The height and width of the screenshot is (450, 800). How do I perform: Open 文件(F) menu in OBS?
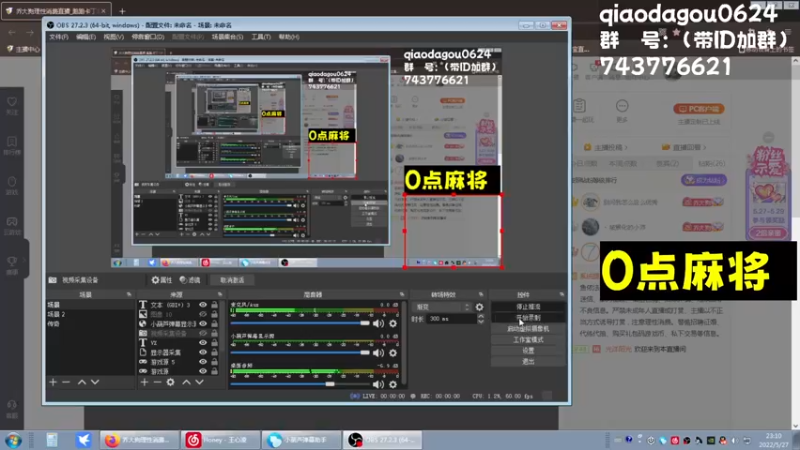point(59,37)
